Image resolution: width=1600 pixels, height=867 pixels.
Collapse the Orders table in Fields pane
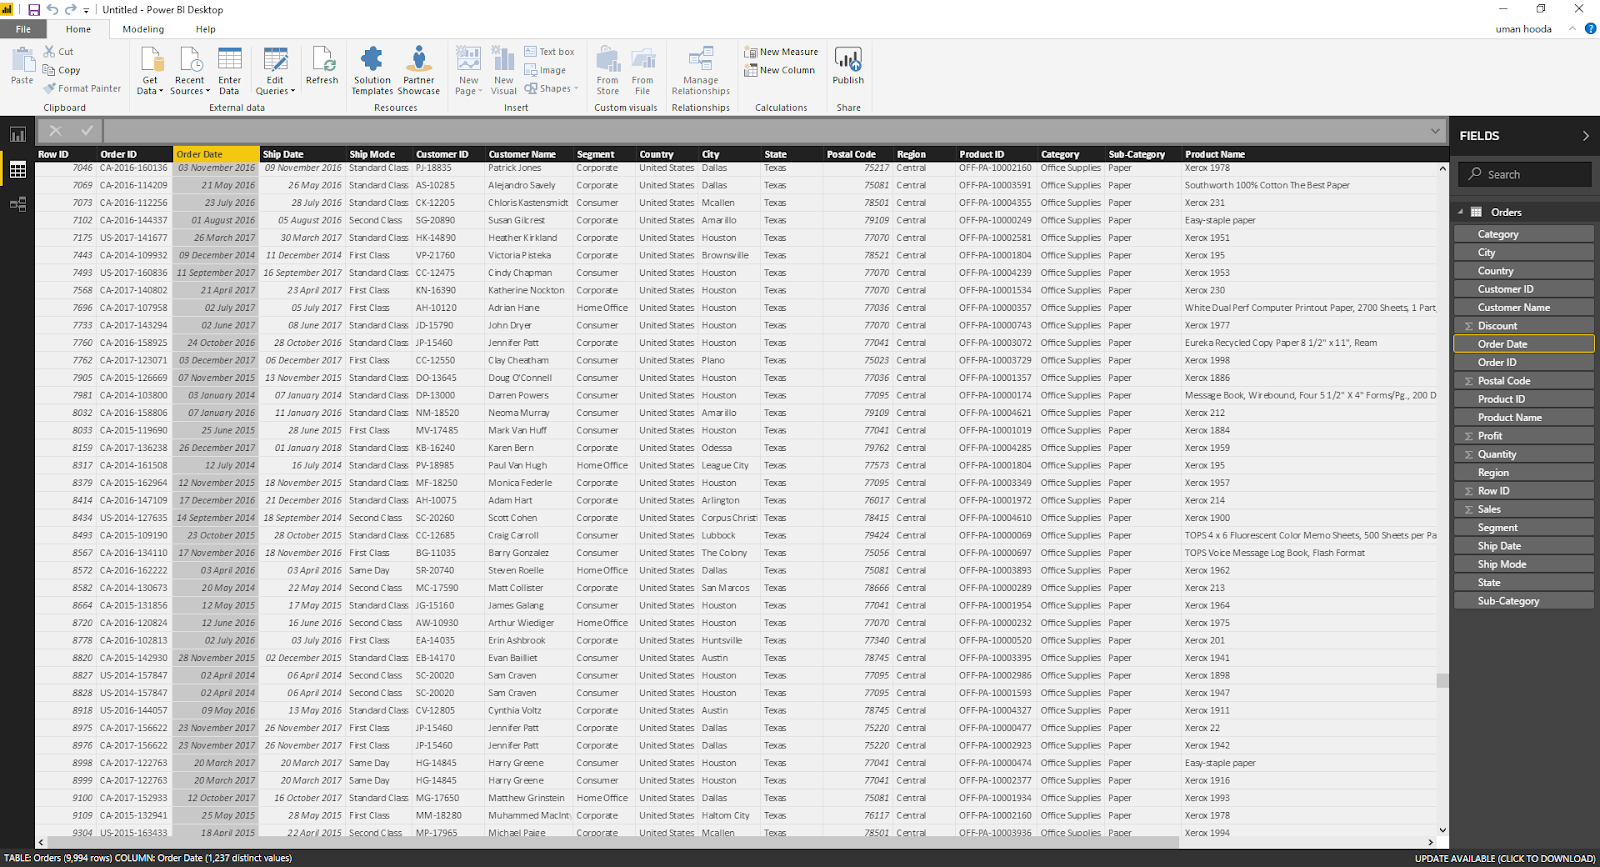[1461, 212]
